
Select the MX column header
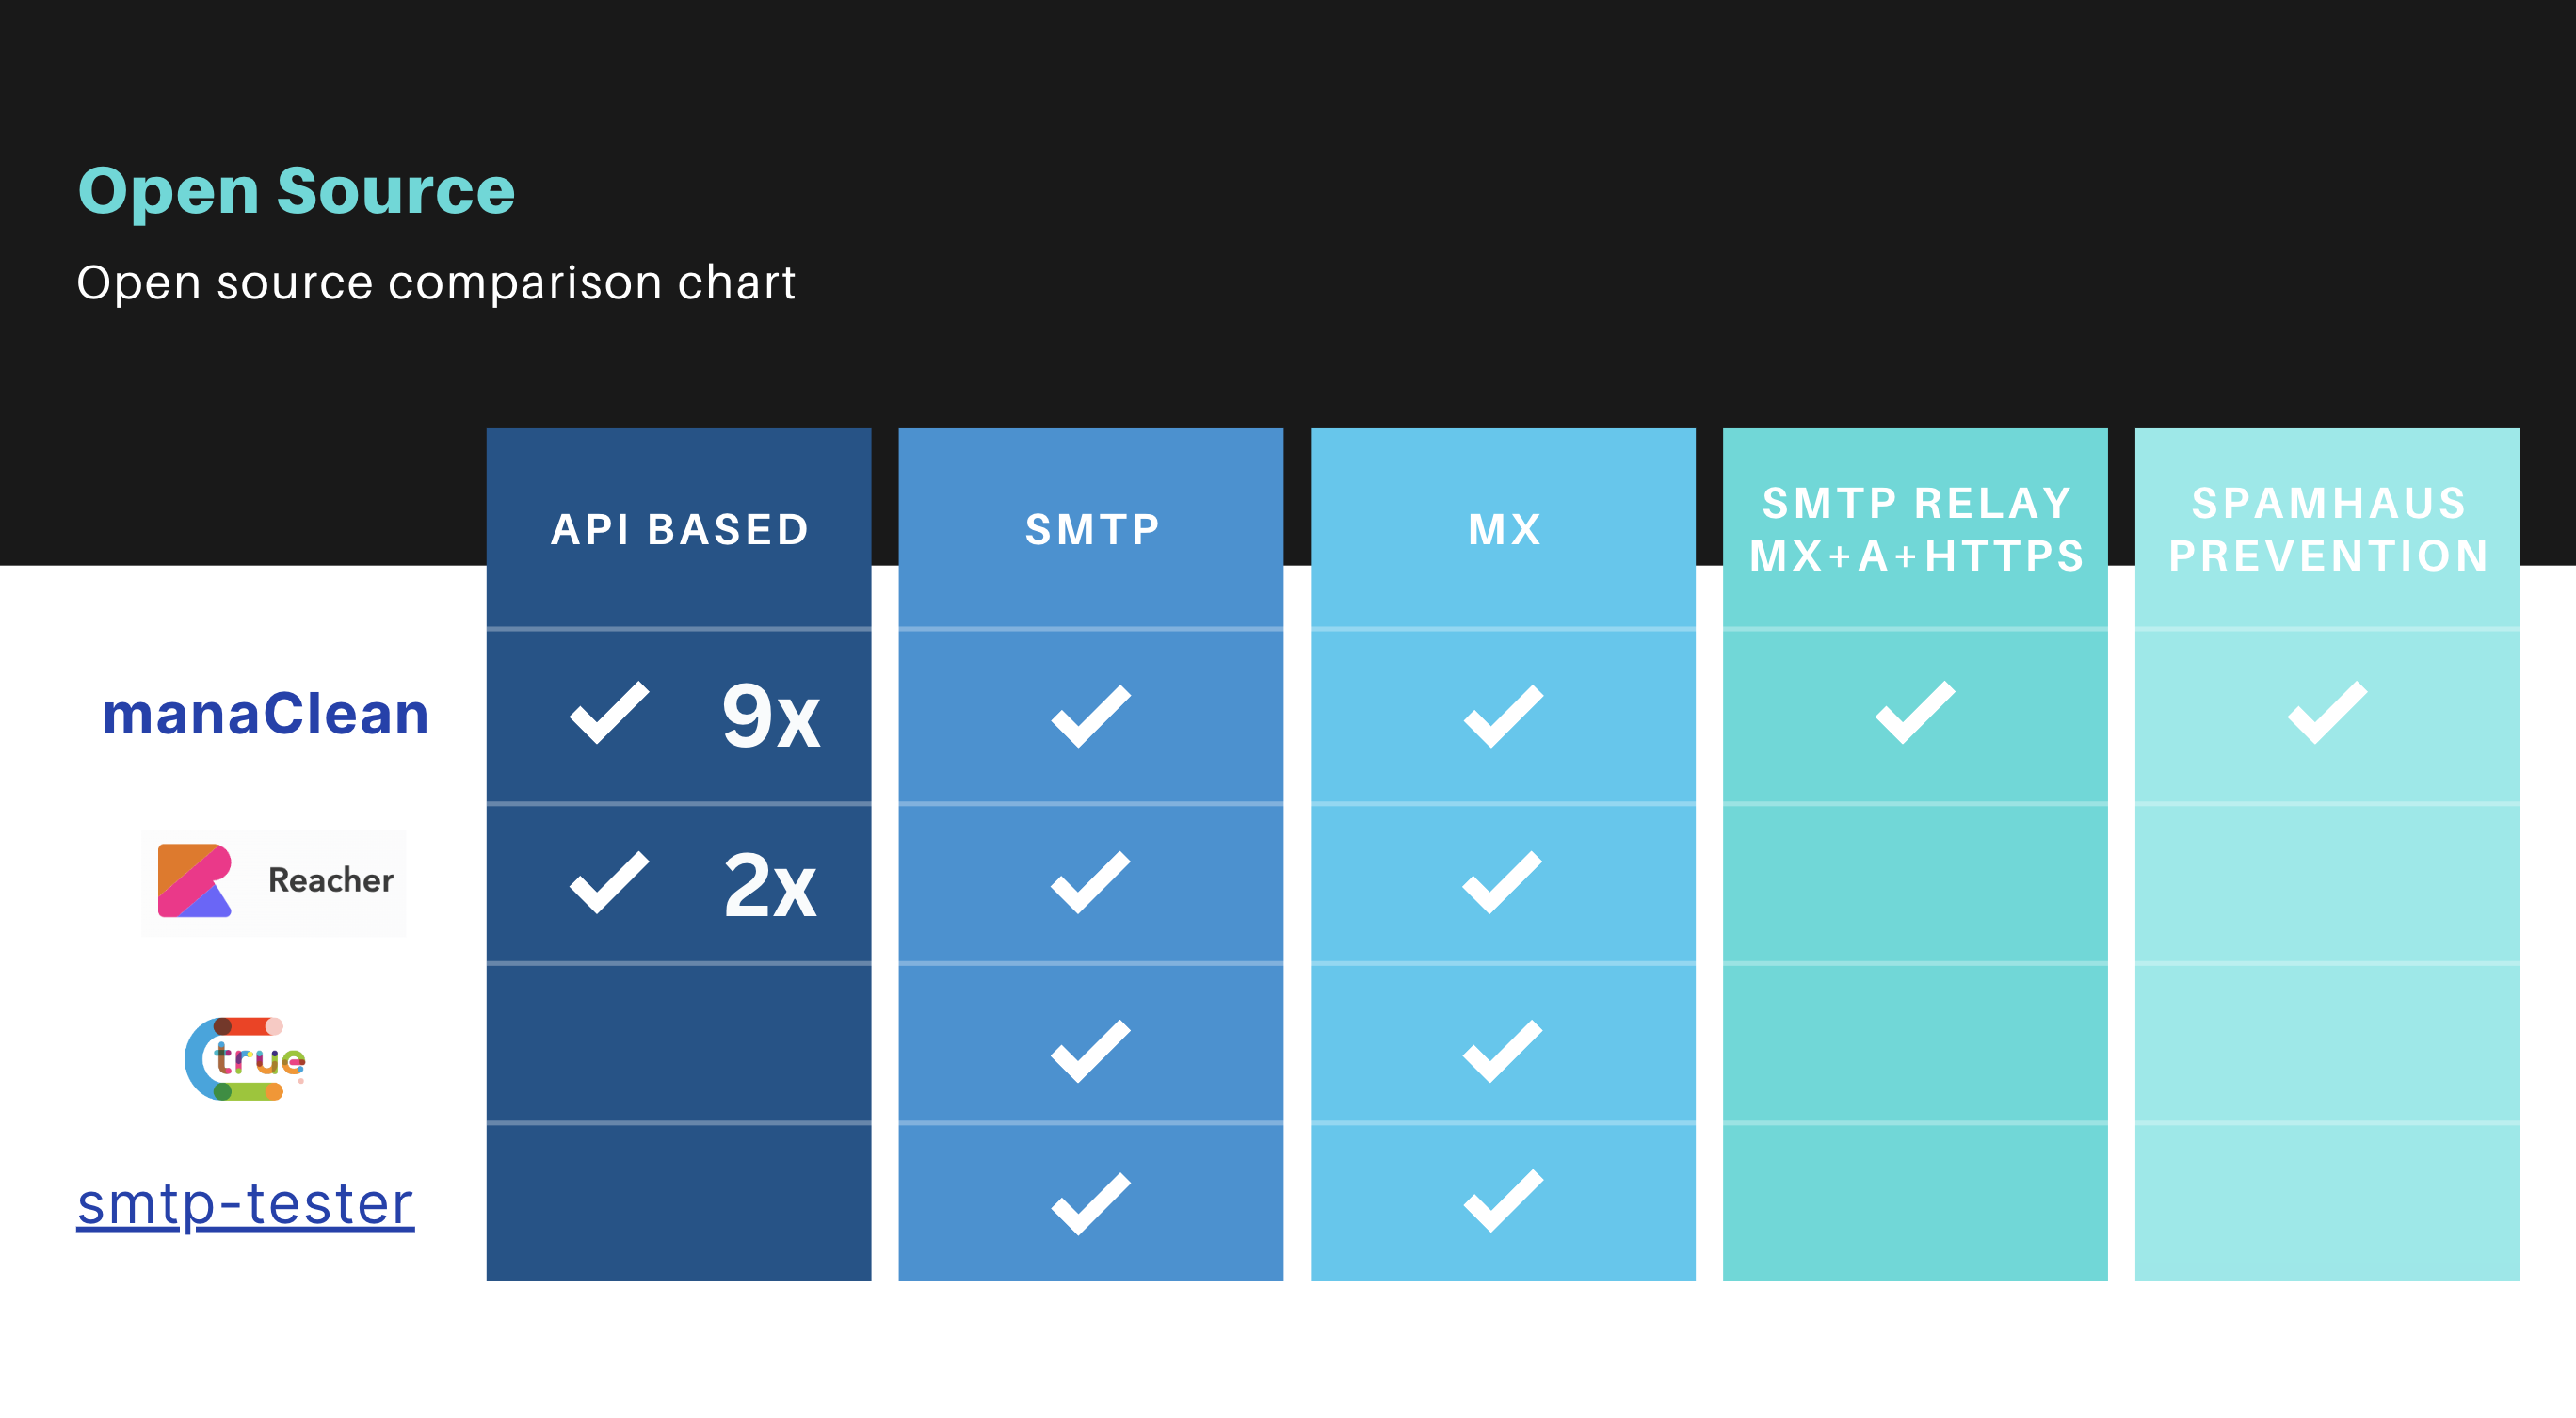click(x=1505, y=529)
